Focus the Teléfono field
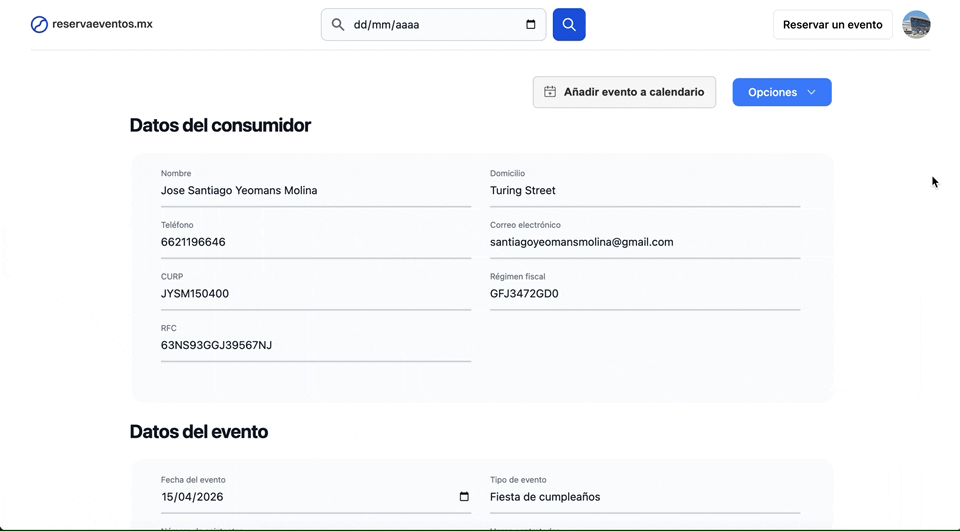This screenshot has width=960, height=531. [315, 242]
